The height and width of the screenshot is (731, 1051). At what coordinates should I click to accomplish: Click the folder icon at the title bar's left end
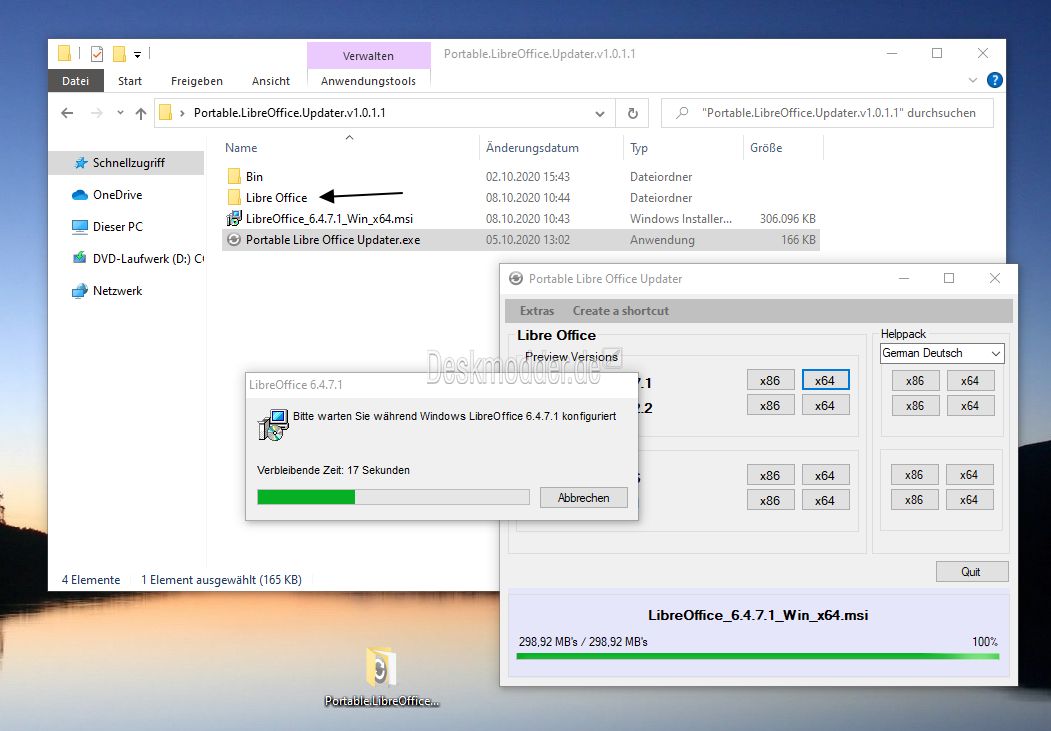click(64, 54)
